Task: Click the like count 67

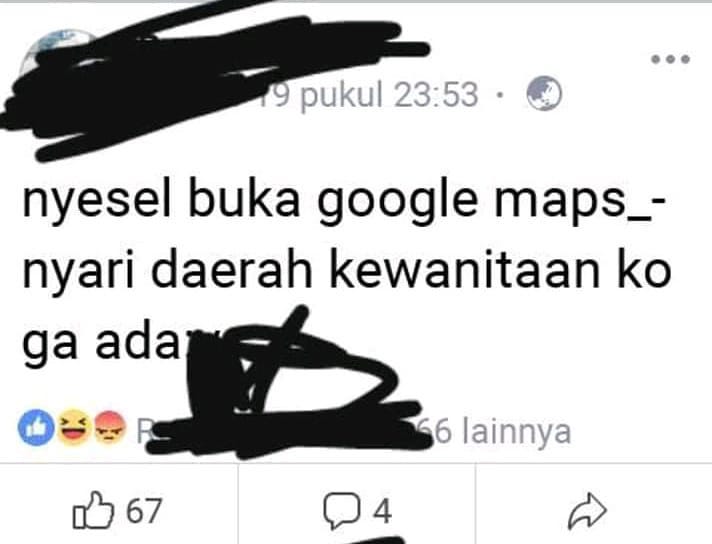Action: pos(143,511)
